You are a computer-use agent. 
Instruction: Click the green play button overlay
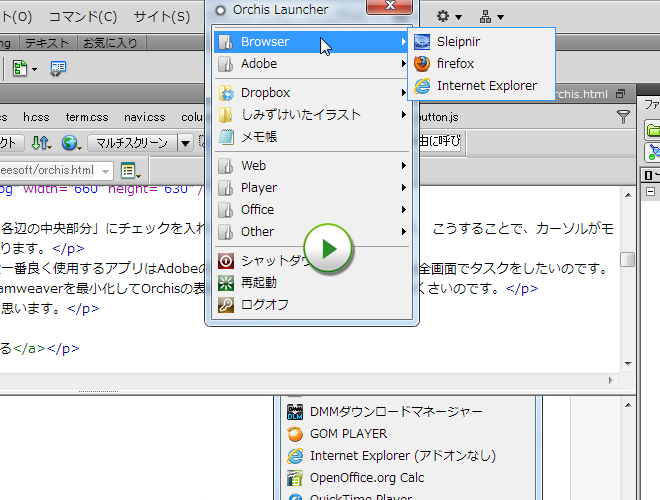click(328, 248)
